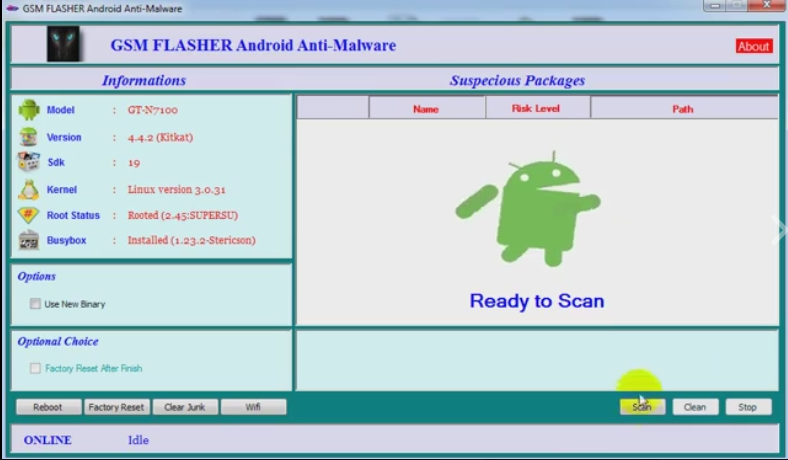Screen dimensions: 788x460
Task: Select the Rooted (2.45:SUPERSU) text
Action: pyautogui.click(x=183, y=215)
